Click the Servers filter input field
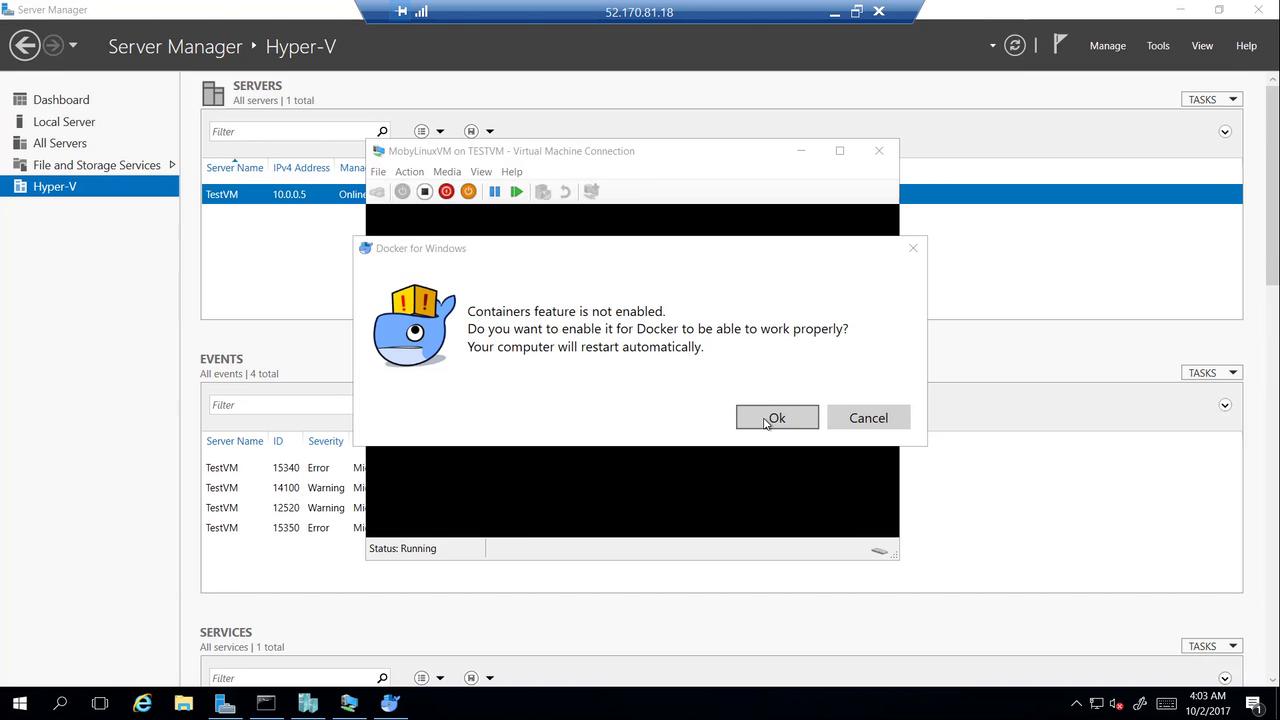This screenshot has width=1280, height=720. [291, 131]
